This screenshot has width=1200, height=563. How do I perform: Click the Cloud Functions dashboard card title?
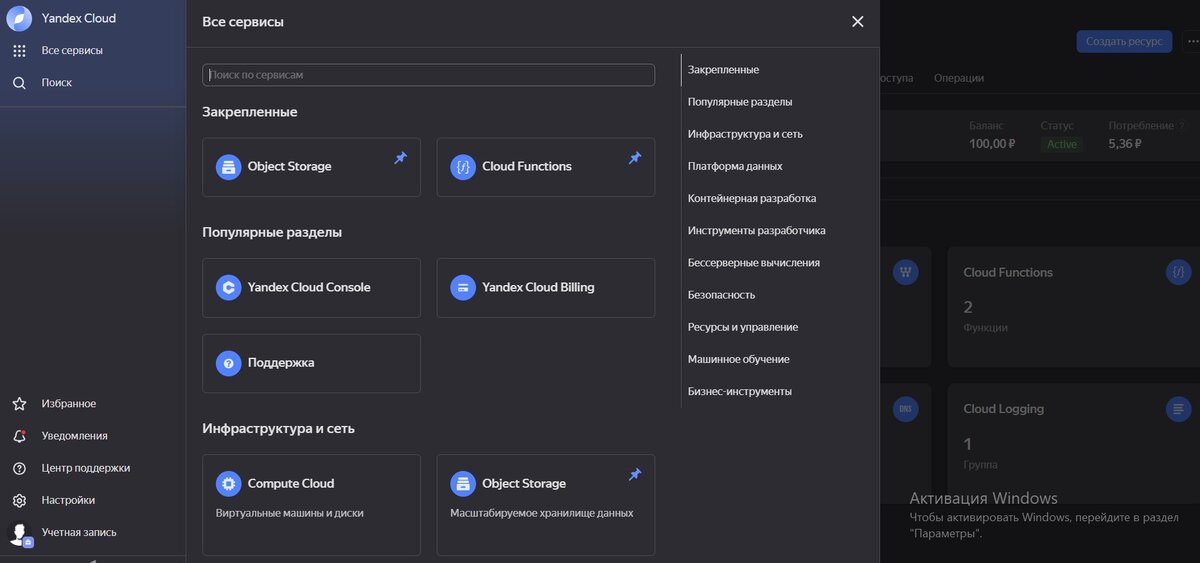[1008, 272]
